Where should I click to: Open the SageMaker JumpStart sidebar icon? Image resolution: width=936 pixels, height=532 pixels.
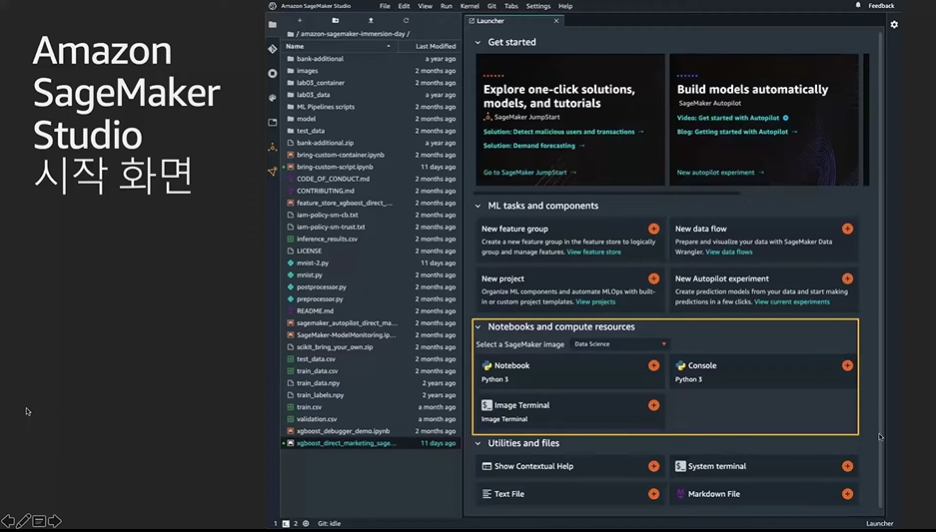coord(273,147)
